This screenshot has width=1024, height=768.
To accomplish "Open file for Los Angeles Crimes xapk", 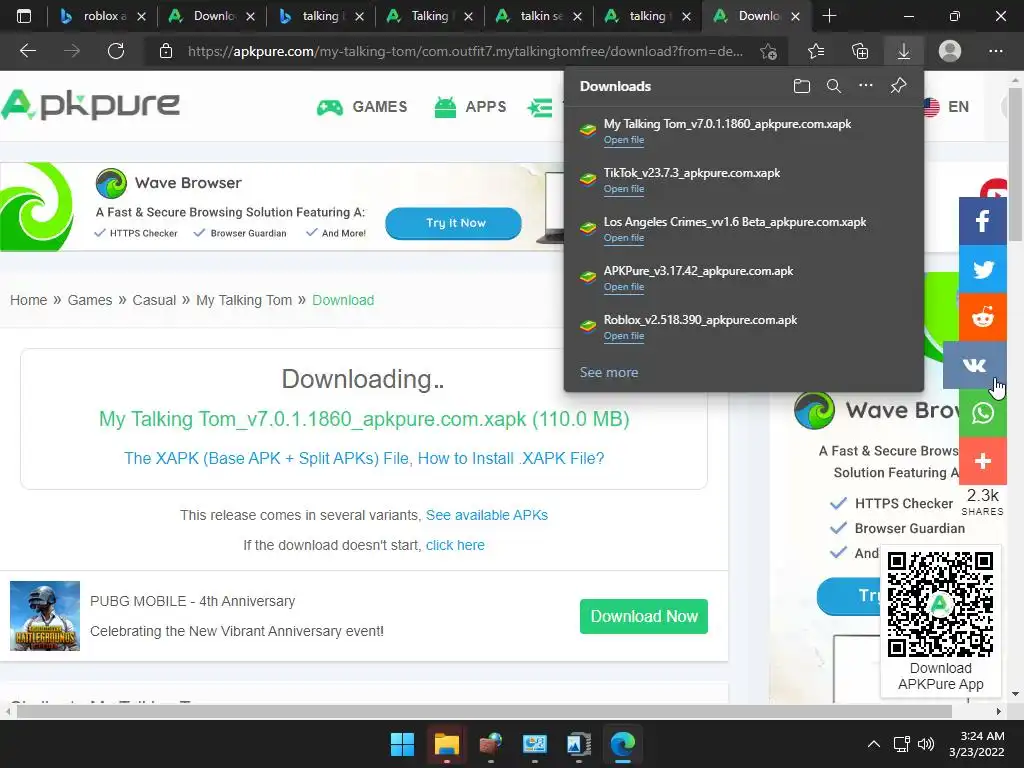I will [624, 238].
